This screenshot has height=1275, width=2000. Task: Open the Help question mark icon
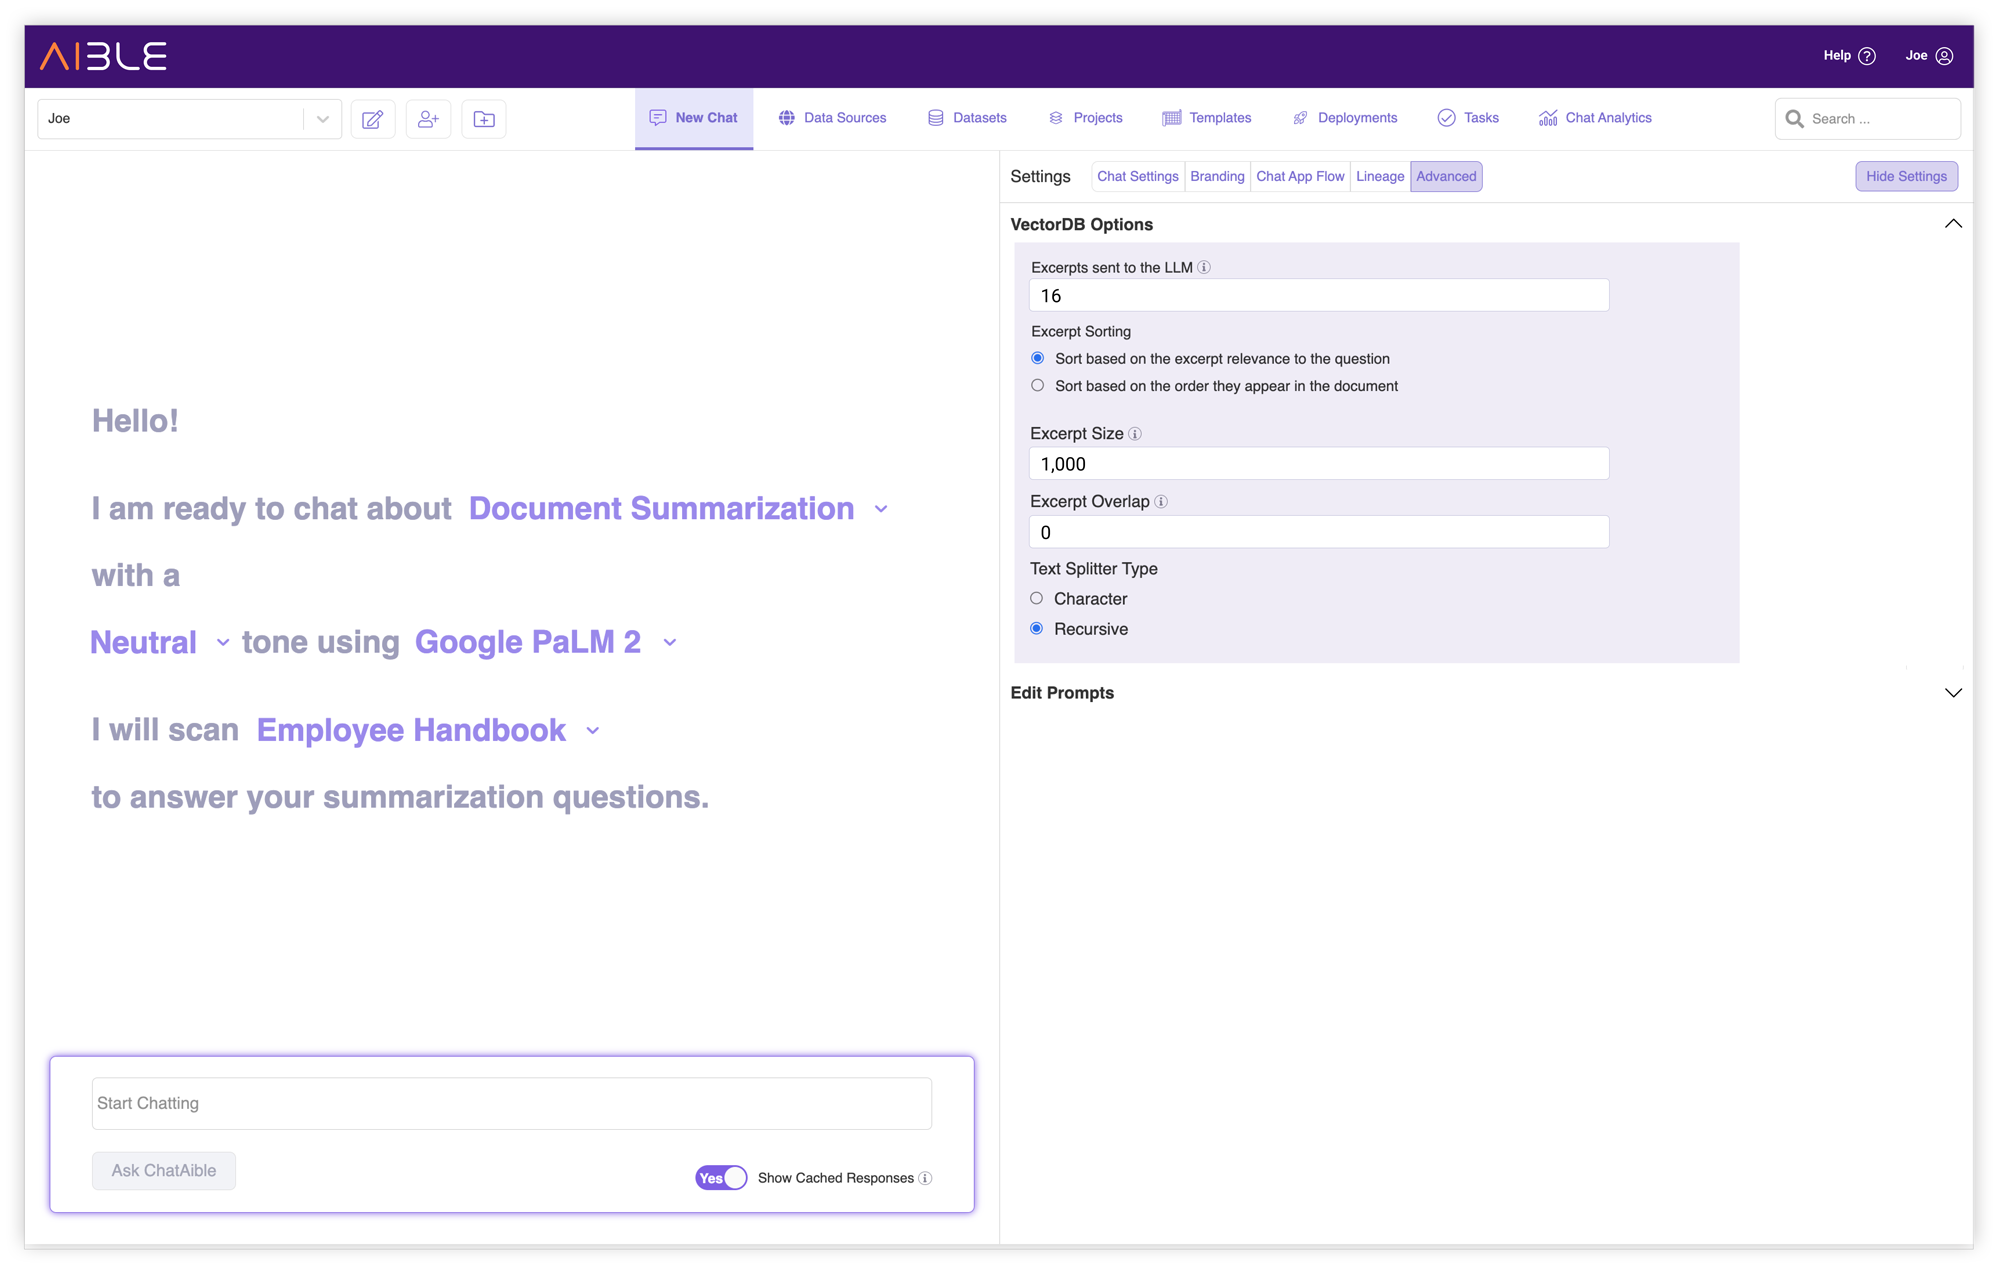tap(1867, 56)
